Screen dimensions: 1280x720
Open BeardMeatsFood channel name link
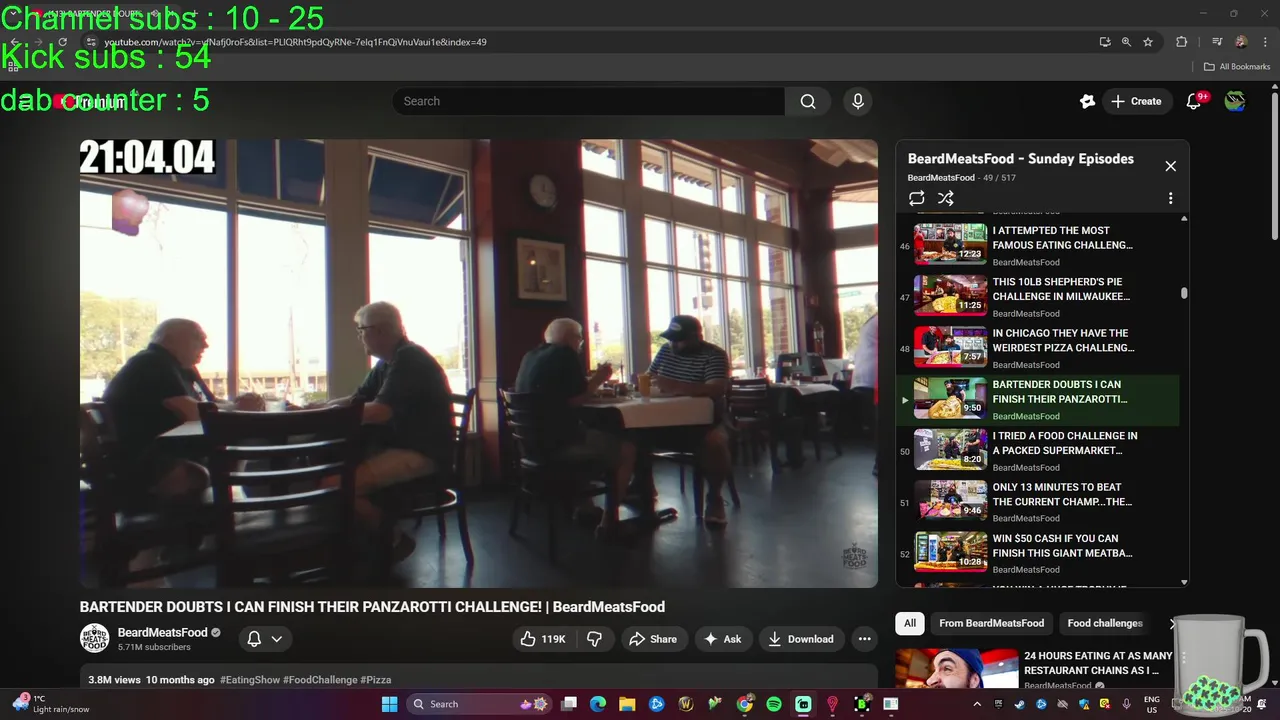tap(162, 632)
